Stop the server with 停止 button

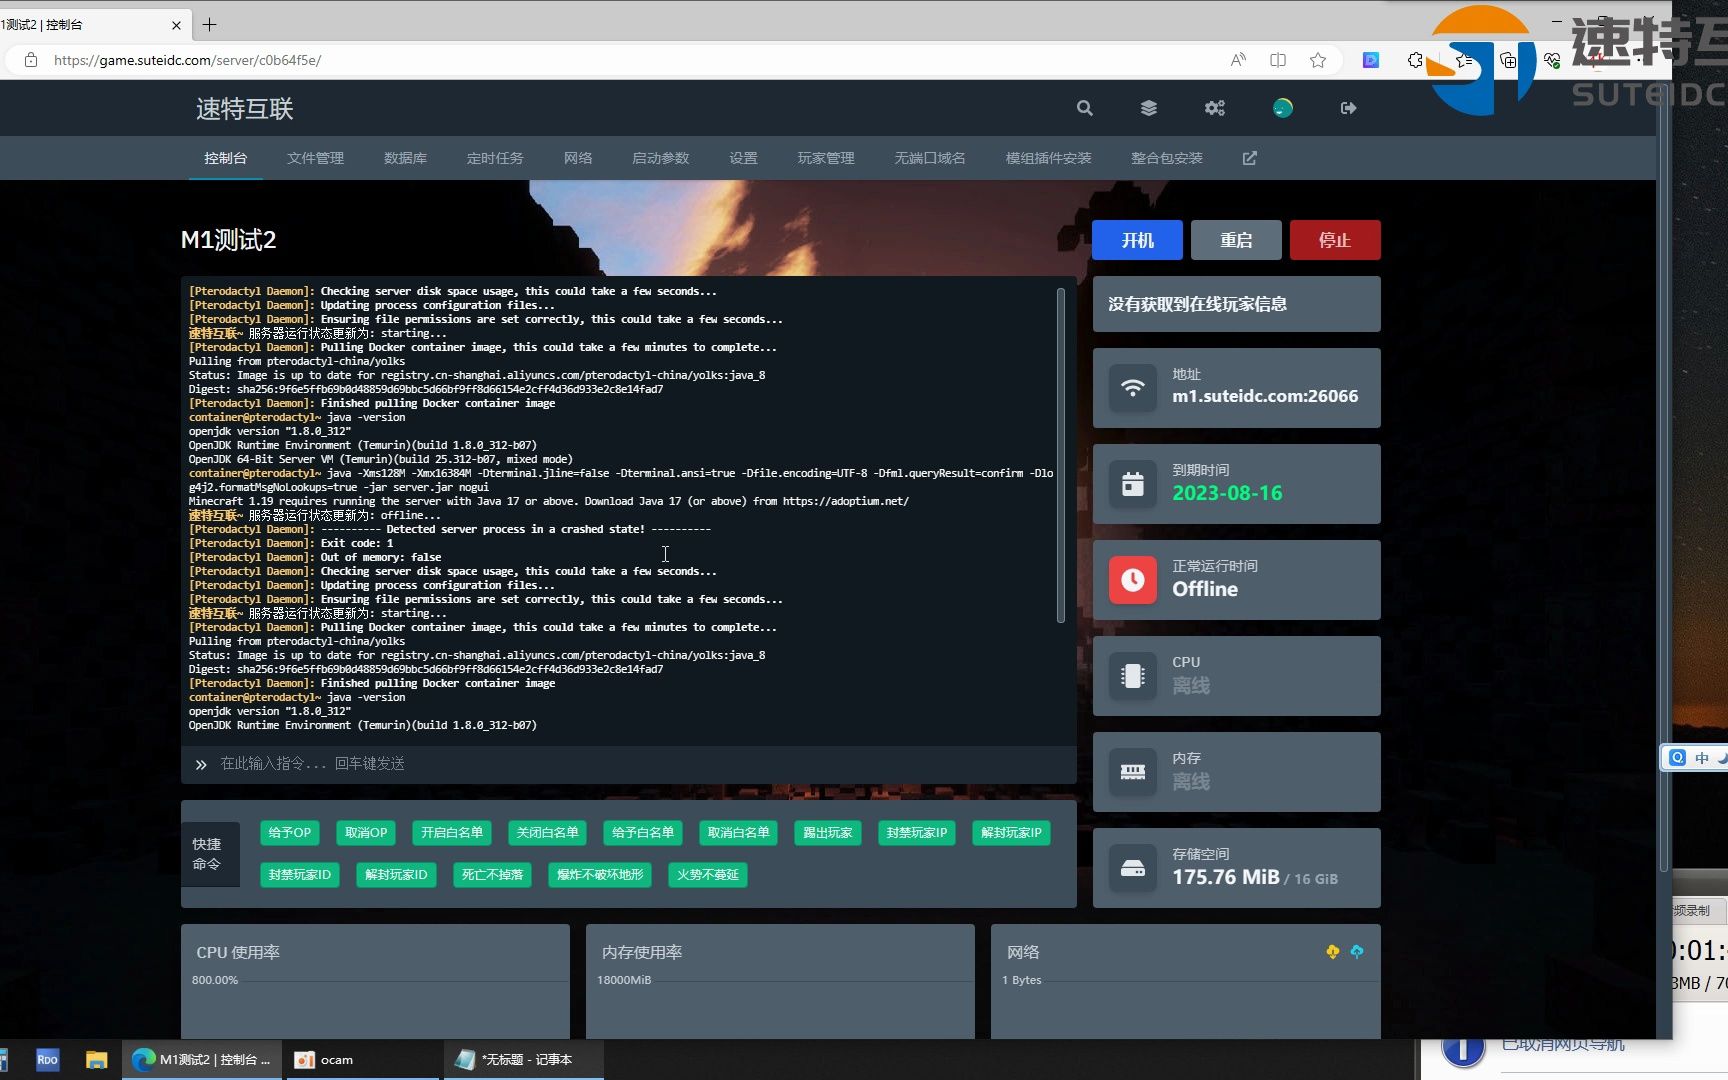coord(1335,240)
